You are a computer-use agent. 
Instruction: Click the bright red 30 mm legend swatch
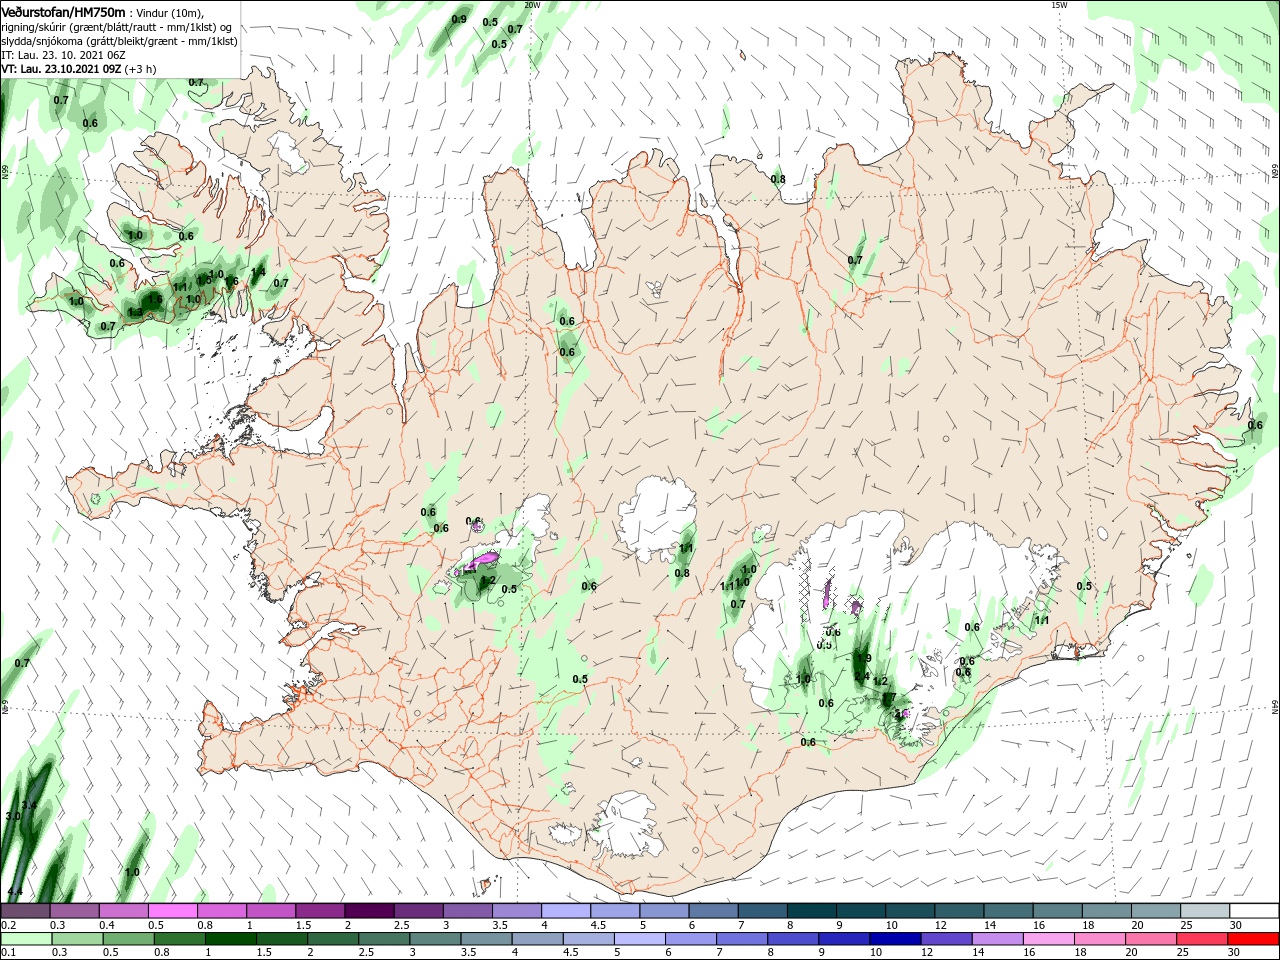coord(1254,939)
